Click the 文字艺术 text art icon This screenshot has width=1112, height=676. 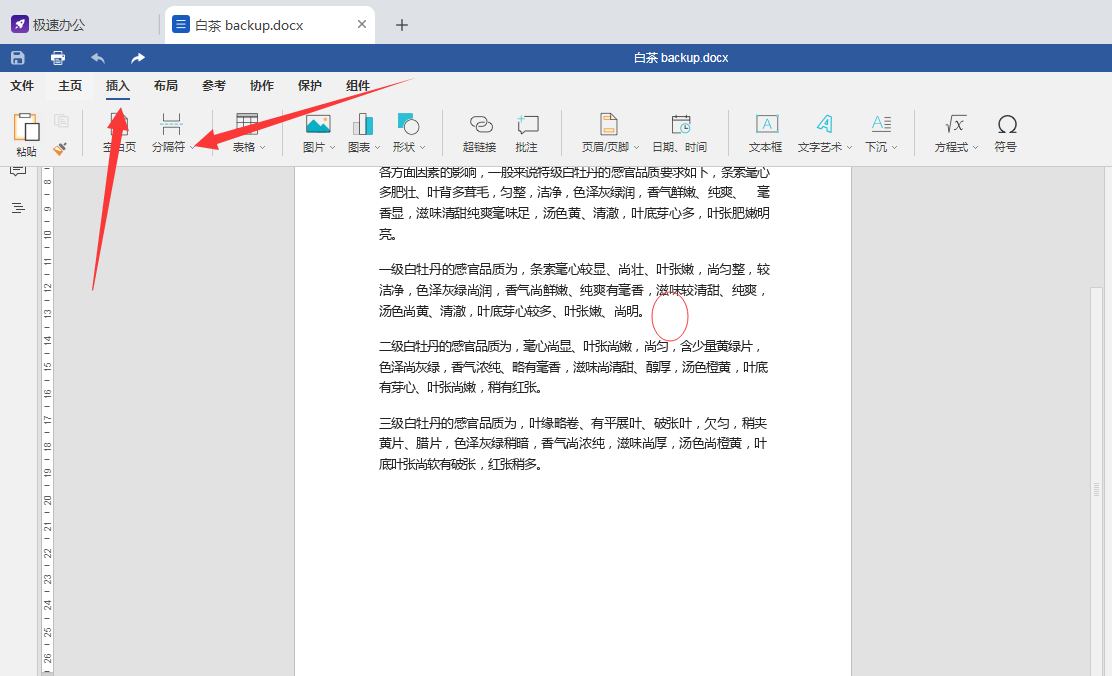tap(824, 124)
